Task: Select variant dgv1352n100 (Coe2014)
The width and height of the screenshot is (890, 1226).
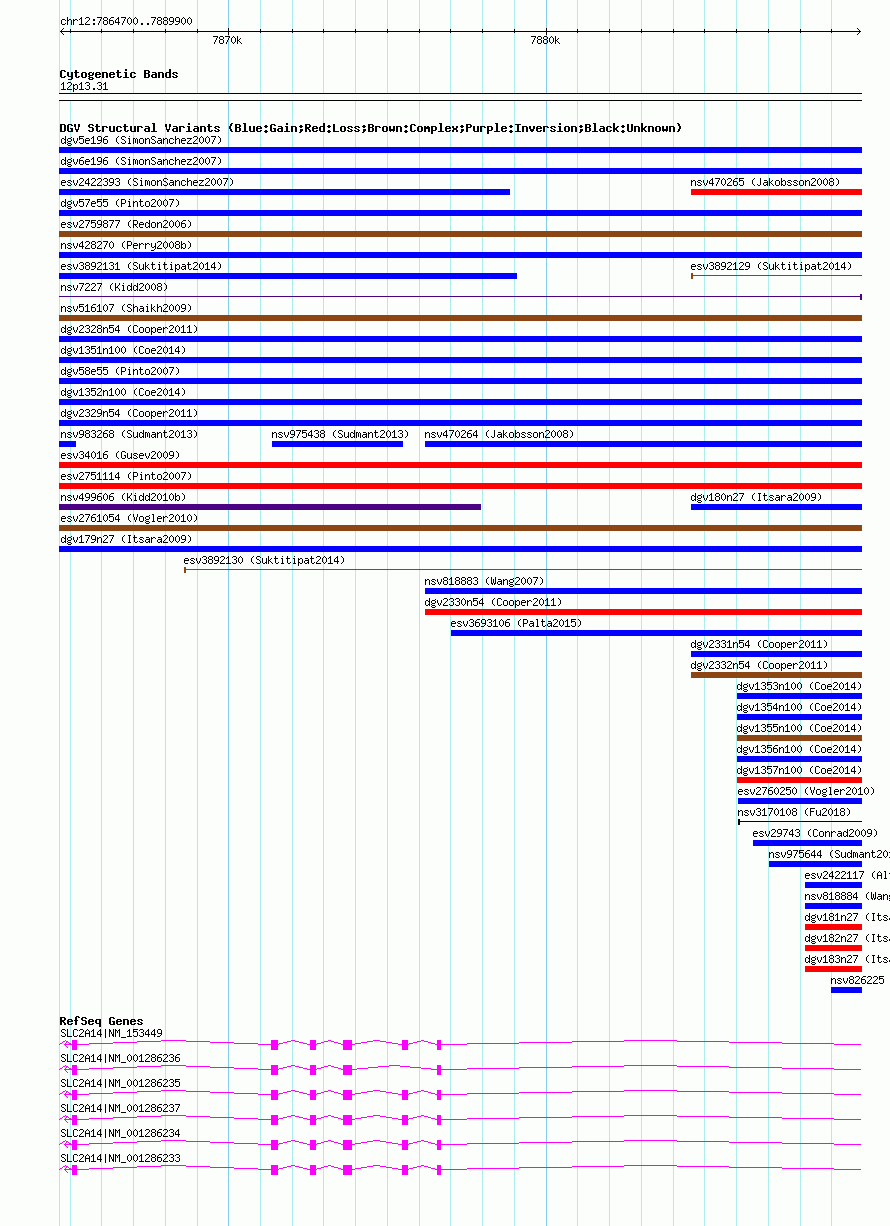Action: [x=123, y=392]
